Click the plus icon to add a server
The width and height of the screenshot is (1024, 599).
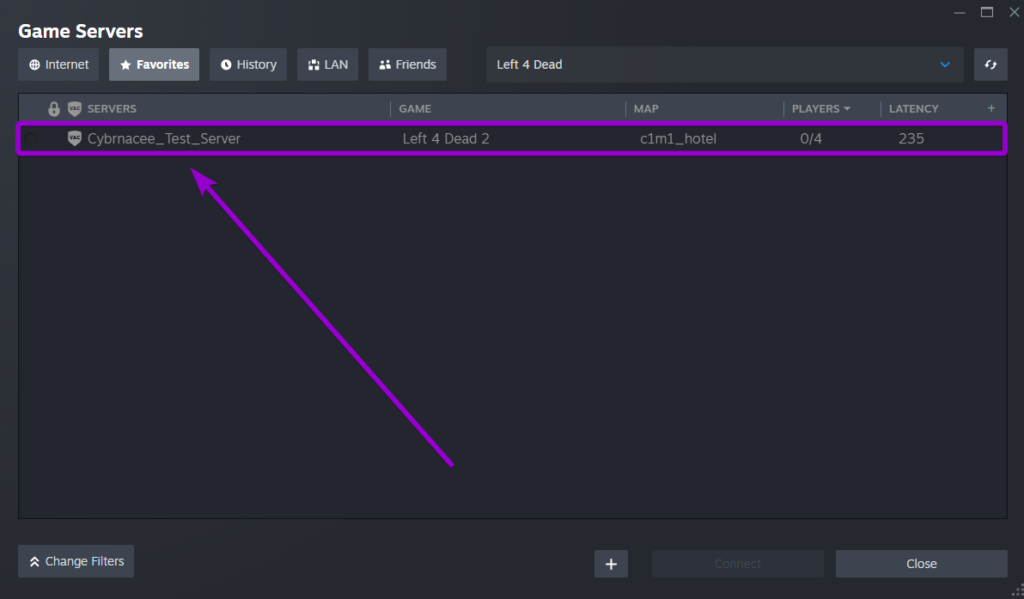[610, 563]
